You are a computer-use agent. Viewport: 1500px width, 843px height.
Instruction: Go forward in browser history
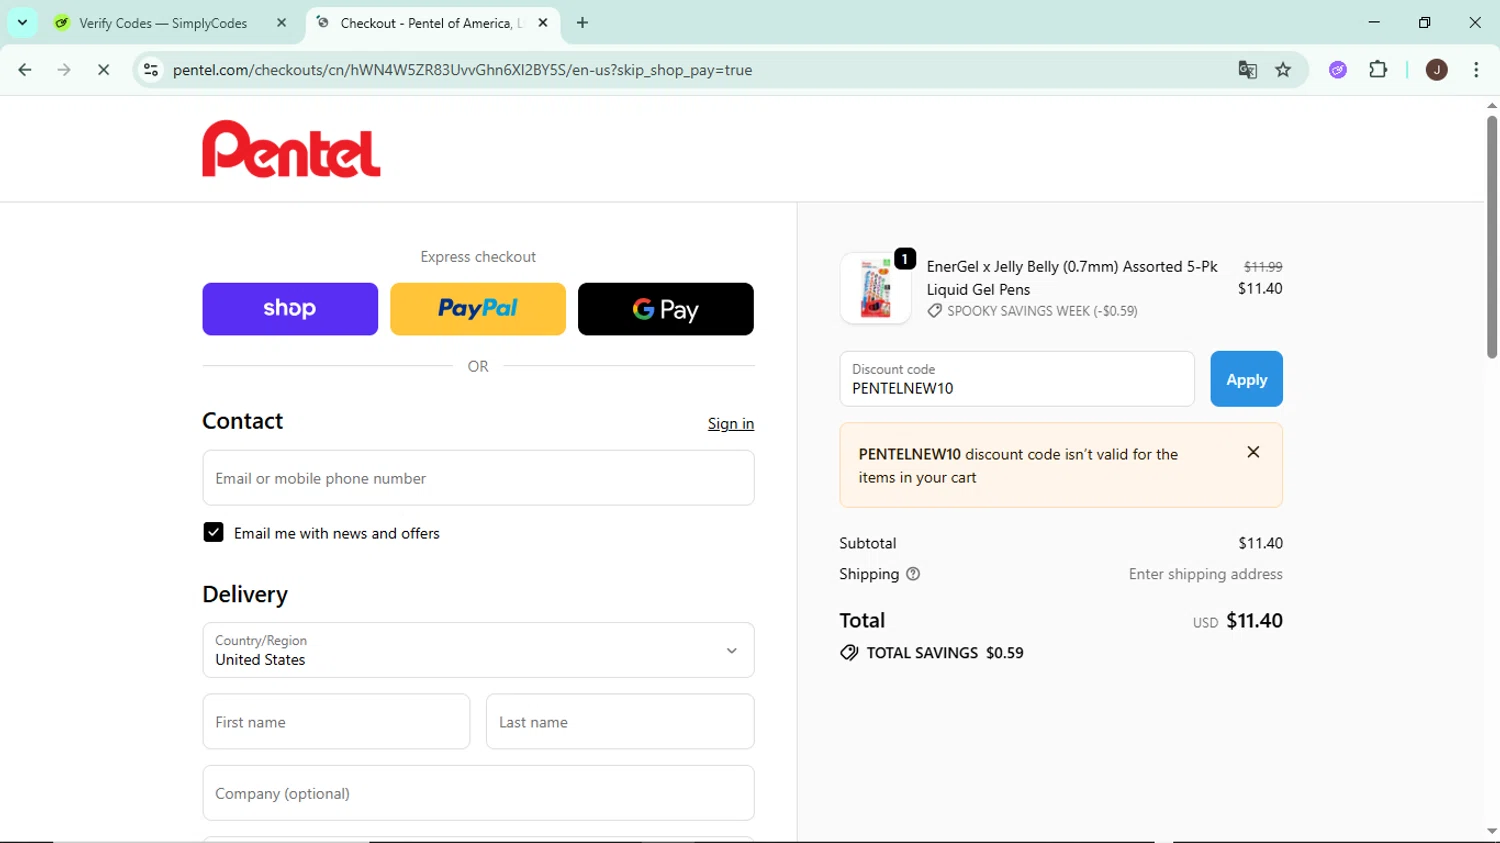tap(64, 70)
